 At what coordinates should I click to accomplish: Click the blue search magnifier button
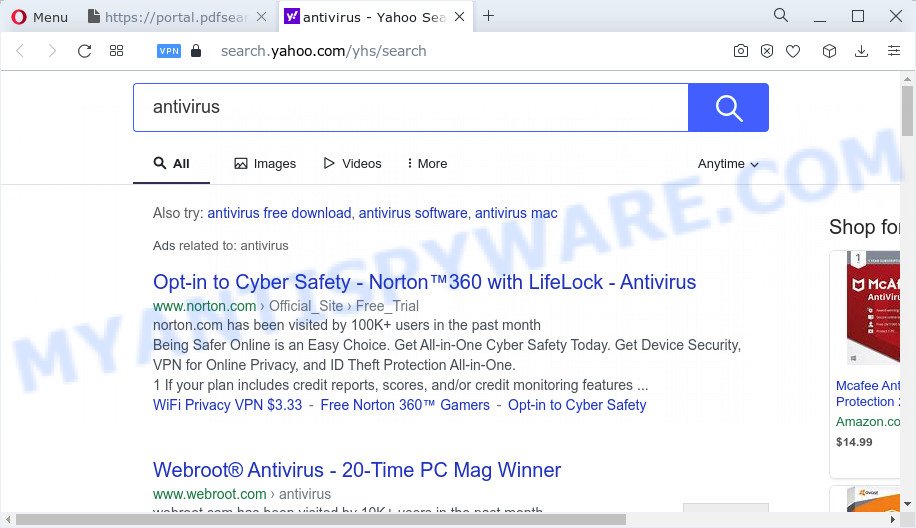pos(728,107)
